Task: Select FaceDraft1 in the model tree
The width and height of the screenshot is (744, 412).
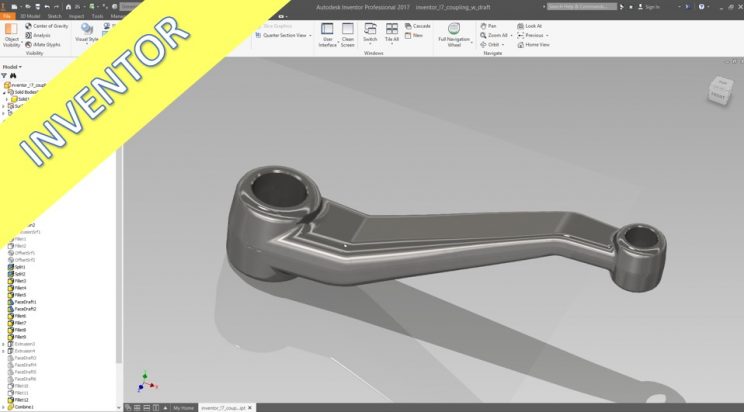Action: (26, 302)
